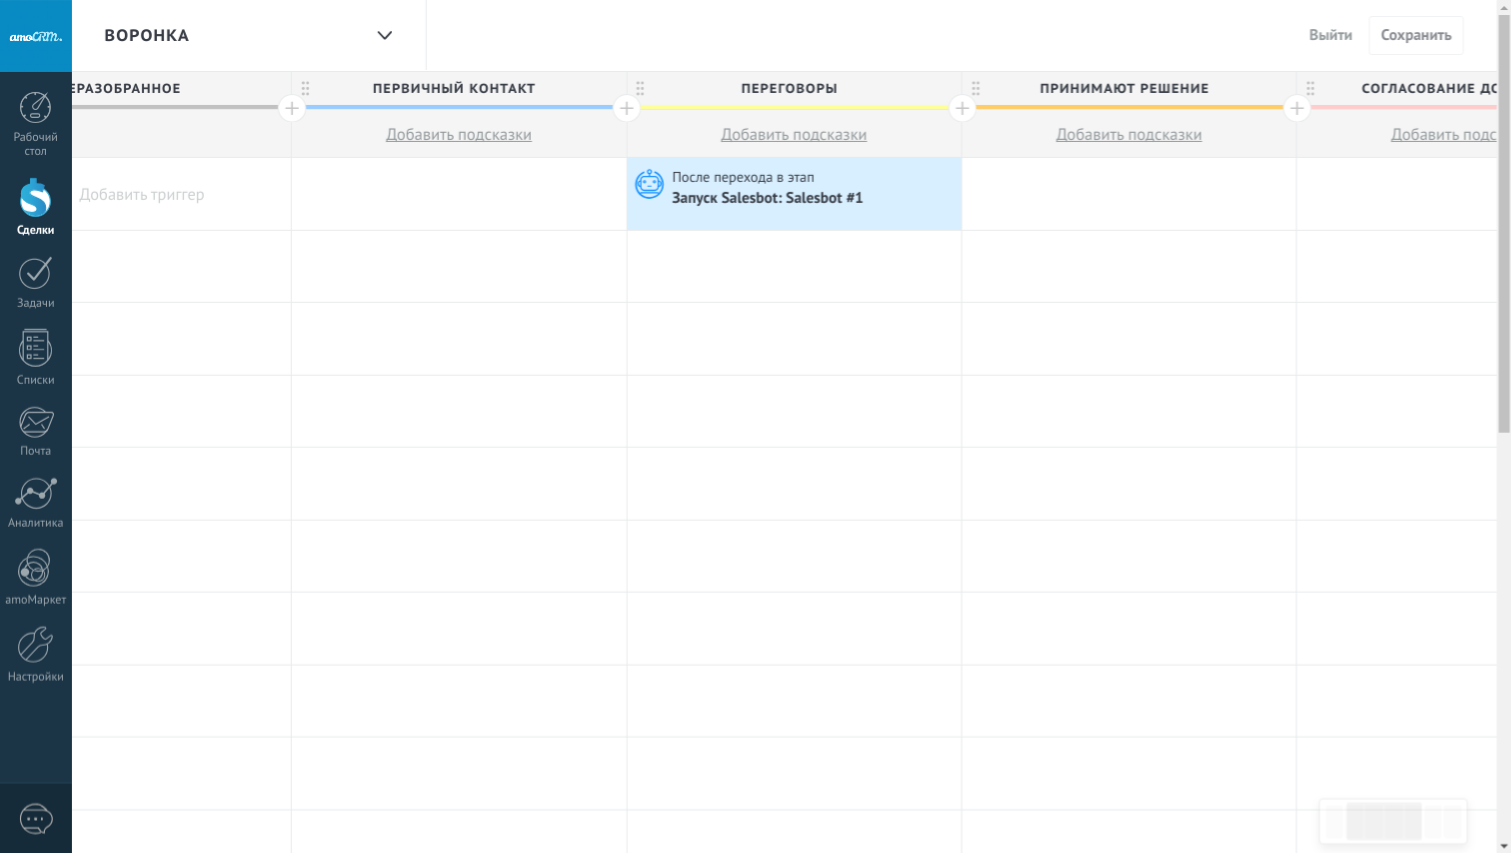Expand the ВОРОНКА pipeline dropdown
The height and width of the screenshot is (853, 1511).
coord(384,36)
